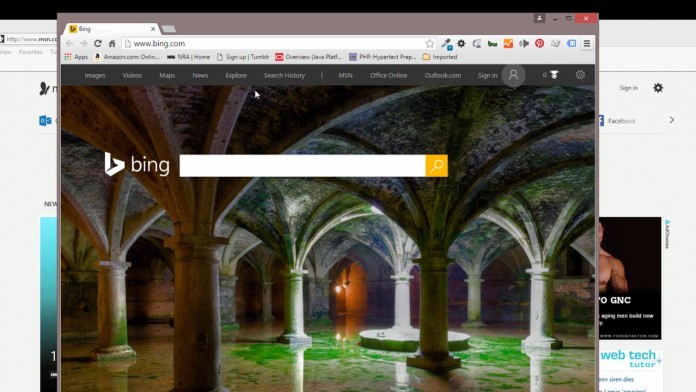Viewport: 696px width, 392px height.
Task: Click the MSN next arrow chevron
Action: [672, 120]
